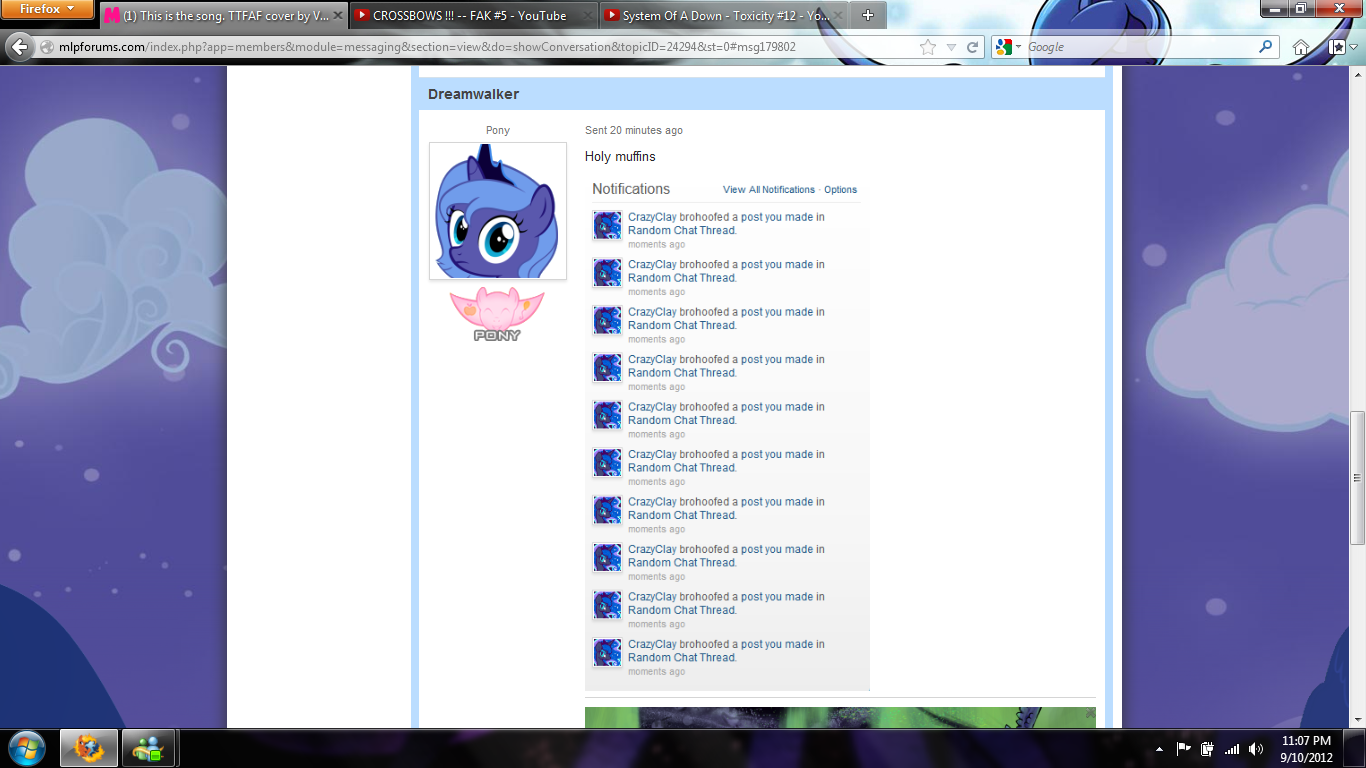Click CrazyClay in the first notification
The width and height of the screenshot is (1366, 768).
point(652,217)
